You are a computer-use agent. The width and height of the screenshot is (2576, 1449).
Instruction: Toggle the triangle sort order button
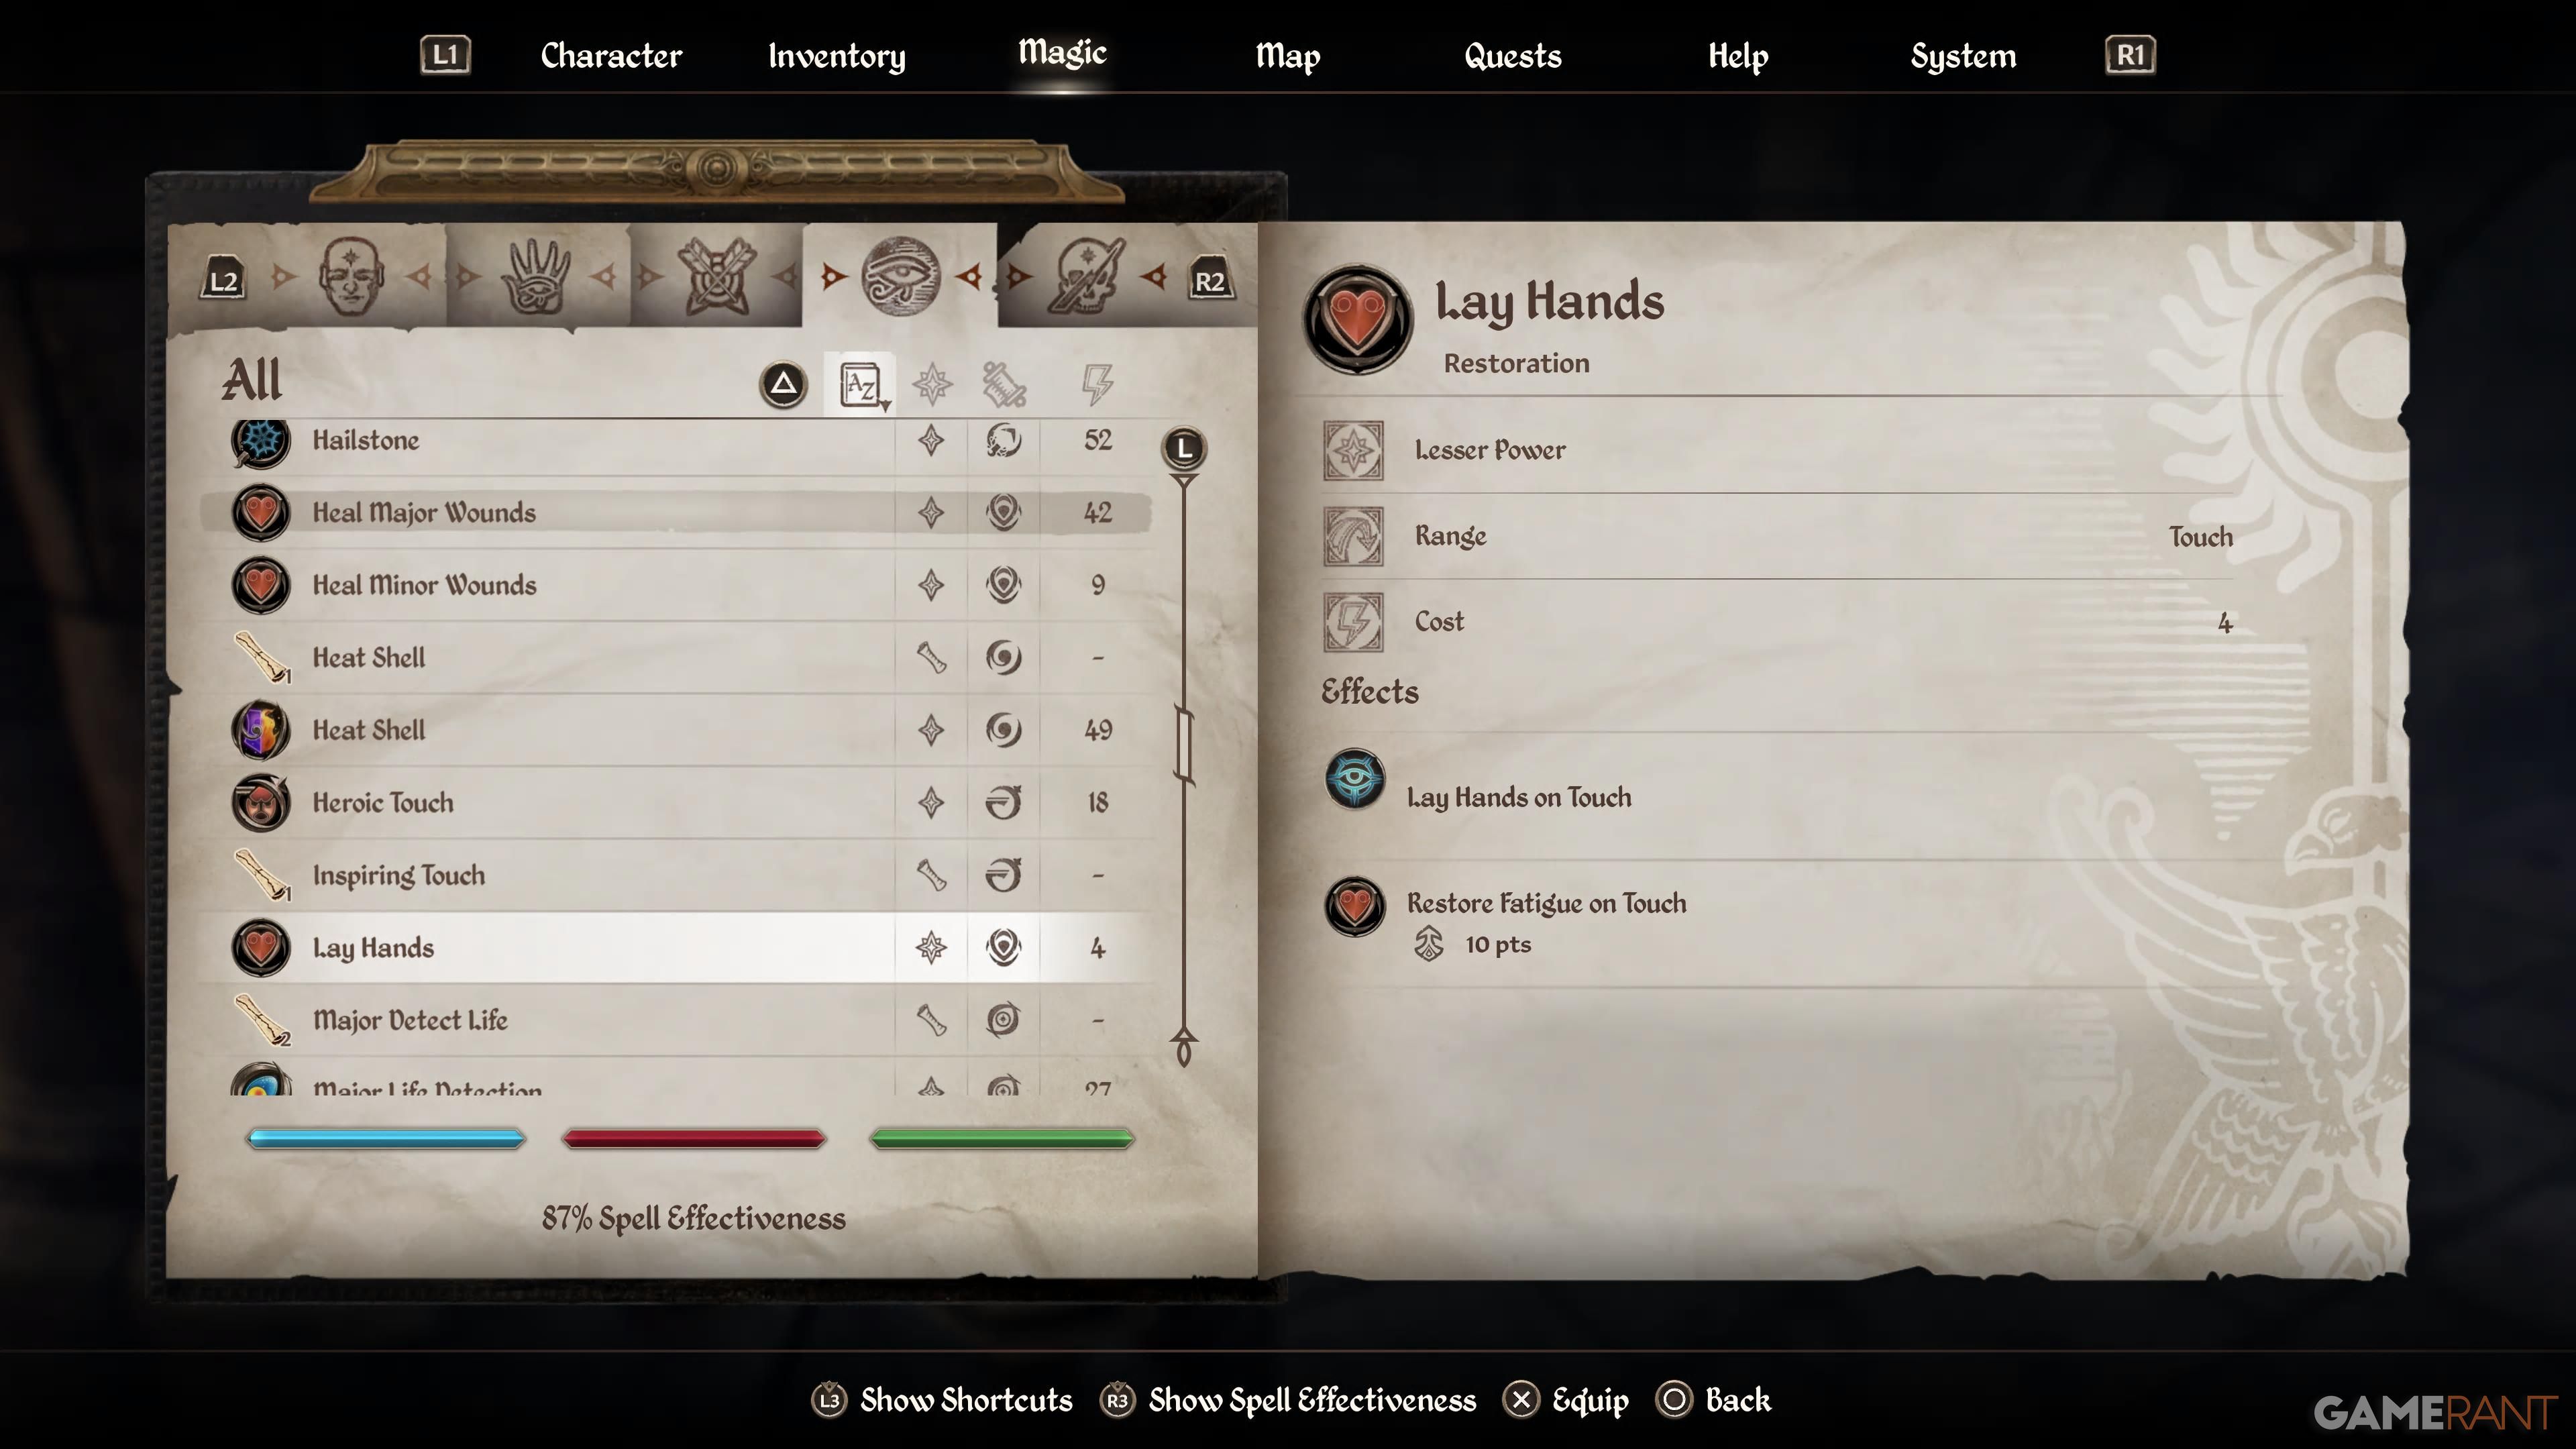[x=784, y=384]
